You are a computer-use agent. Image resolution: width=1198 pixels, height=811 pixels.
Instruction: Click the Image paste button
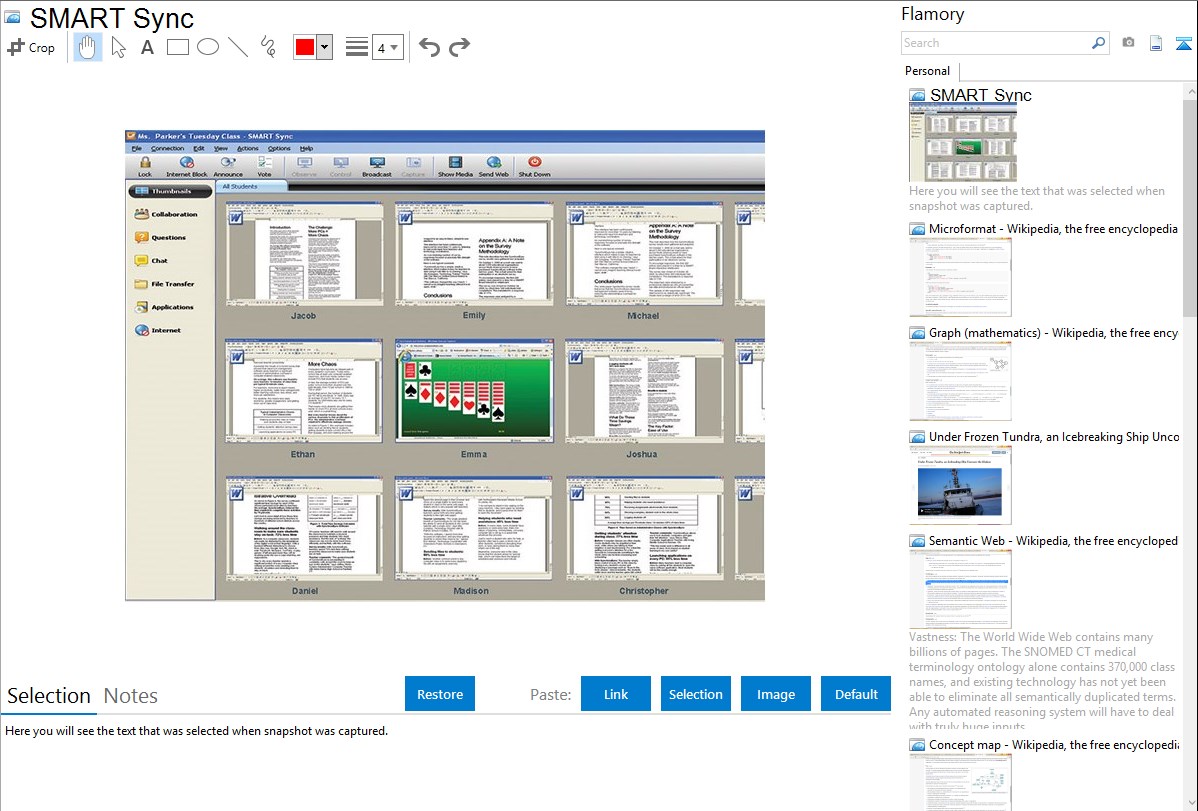(x=776, y=694)
